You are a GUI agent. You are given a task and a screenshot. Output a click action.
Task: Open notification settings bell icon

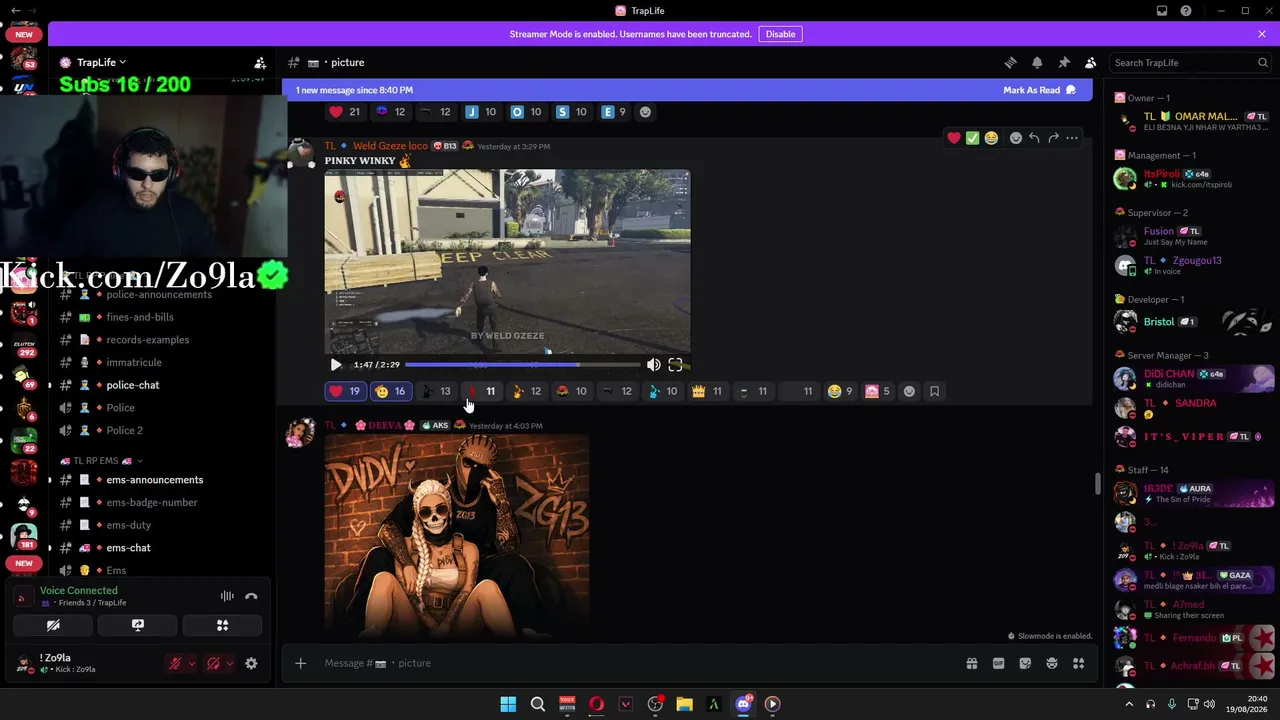(1037, 62)
